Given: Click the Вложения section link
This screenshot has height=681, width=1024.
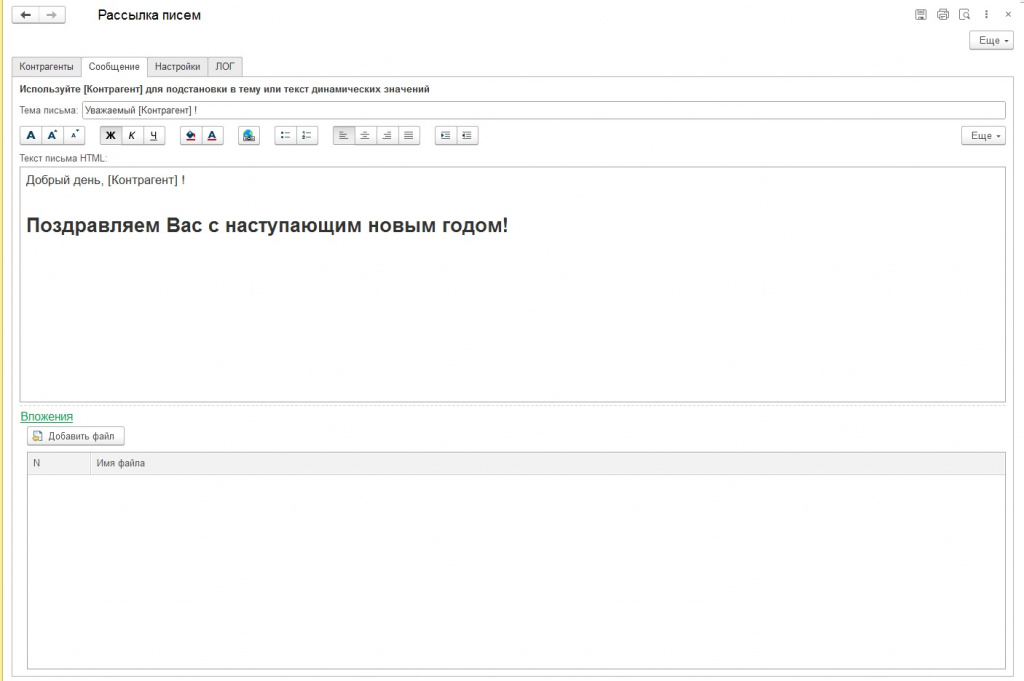Looking at the screenshot, I should (46, 416).
